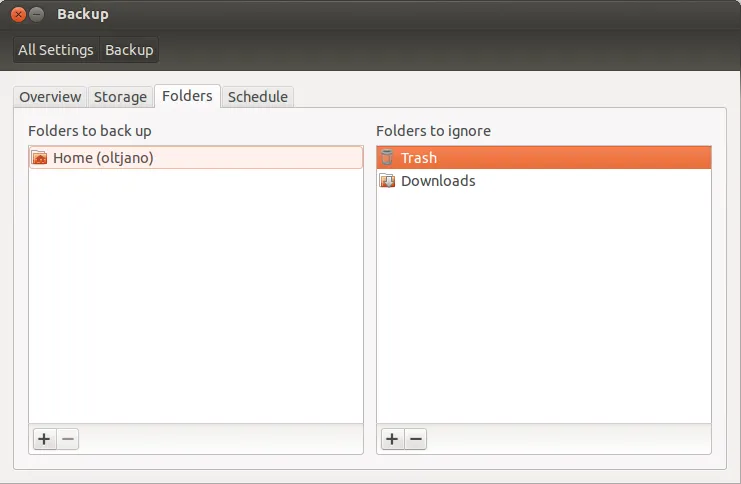Select the Folders tab

(x=187, y=96)
